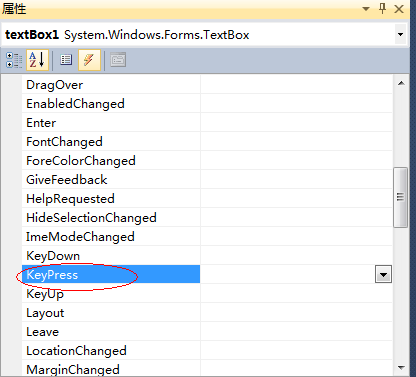Click the Leave event value field
This screenshot has height=377, width=416.
pyautogui.click(x=297, y=332)
